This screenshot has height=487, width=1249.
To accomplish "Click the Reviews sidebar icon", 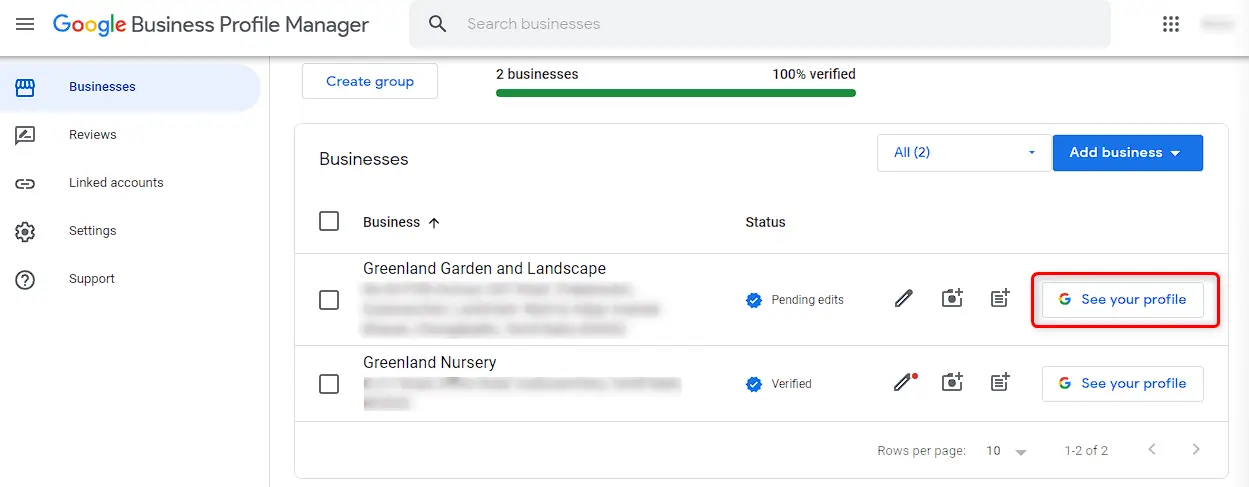I will pyautogui.click(x=25, y=135).
